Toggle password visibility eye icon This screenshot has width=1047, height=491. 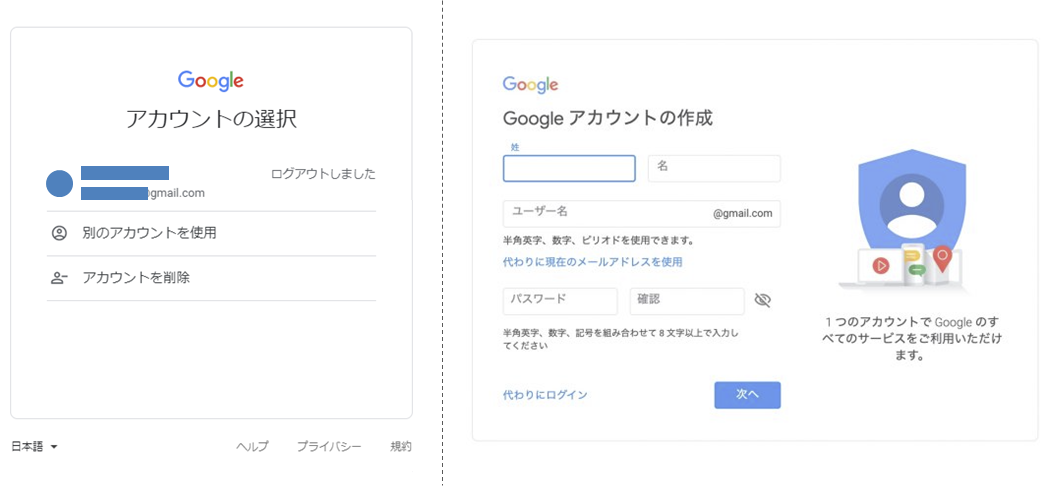tap(763, 300)
